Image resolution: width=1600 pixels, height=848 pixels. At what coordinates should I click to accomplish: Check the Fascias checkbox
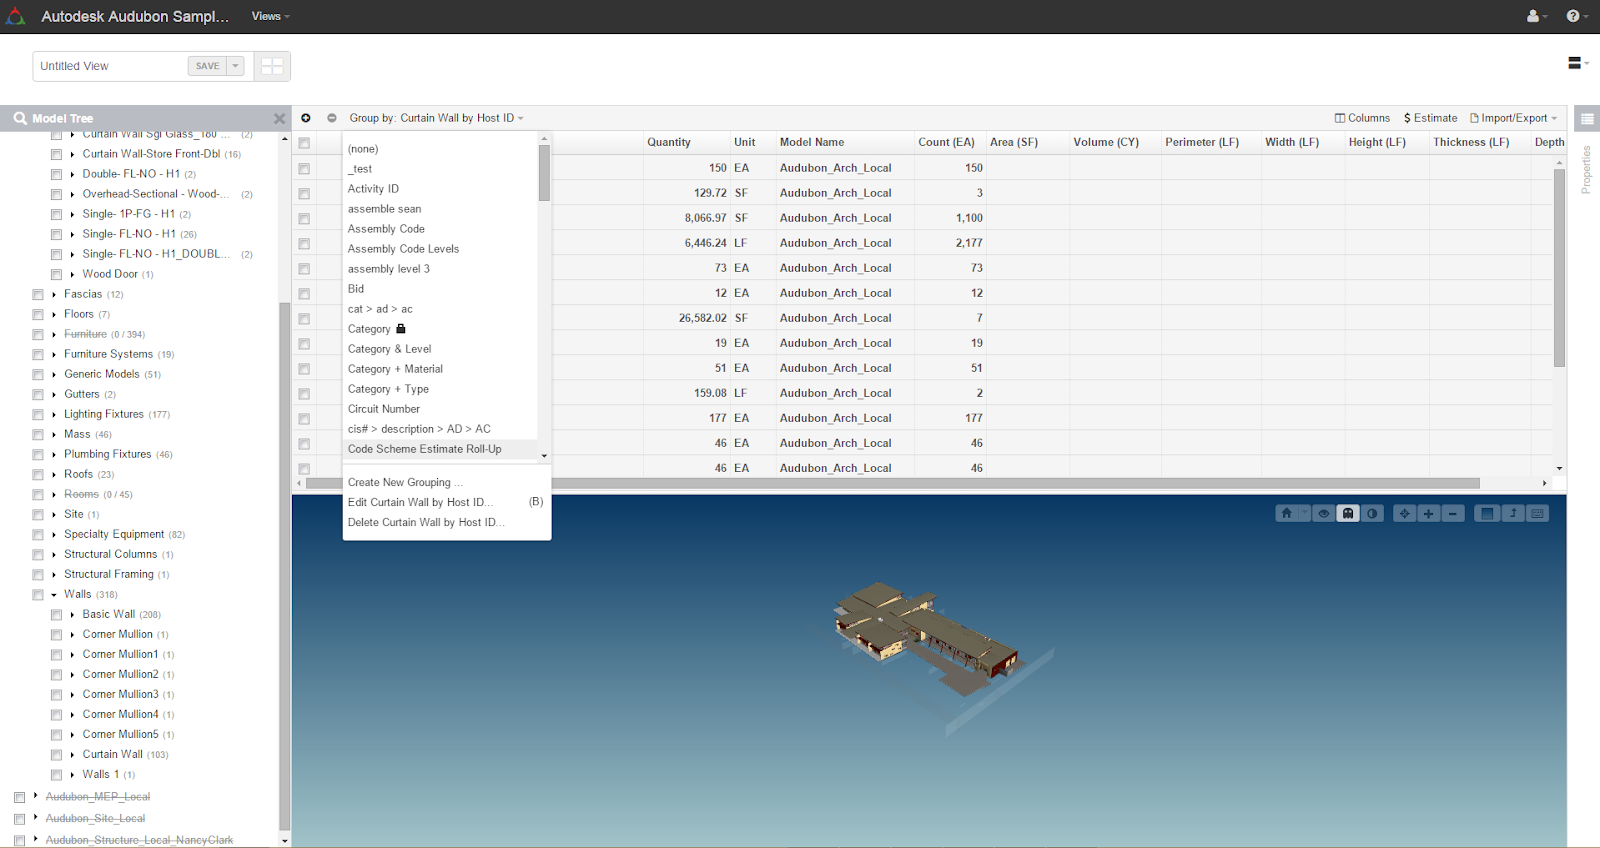point(38,295)
